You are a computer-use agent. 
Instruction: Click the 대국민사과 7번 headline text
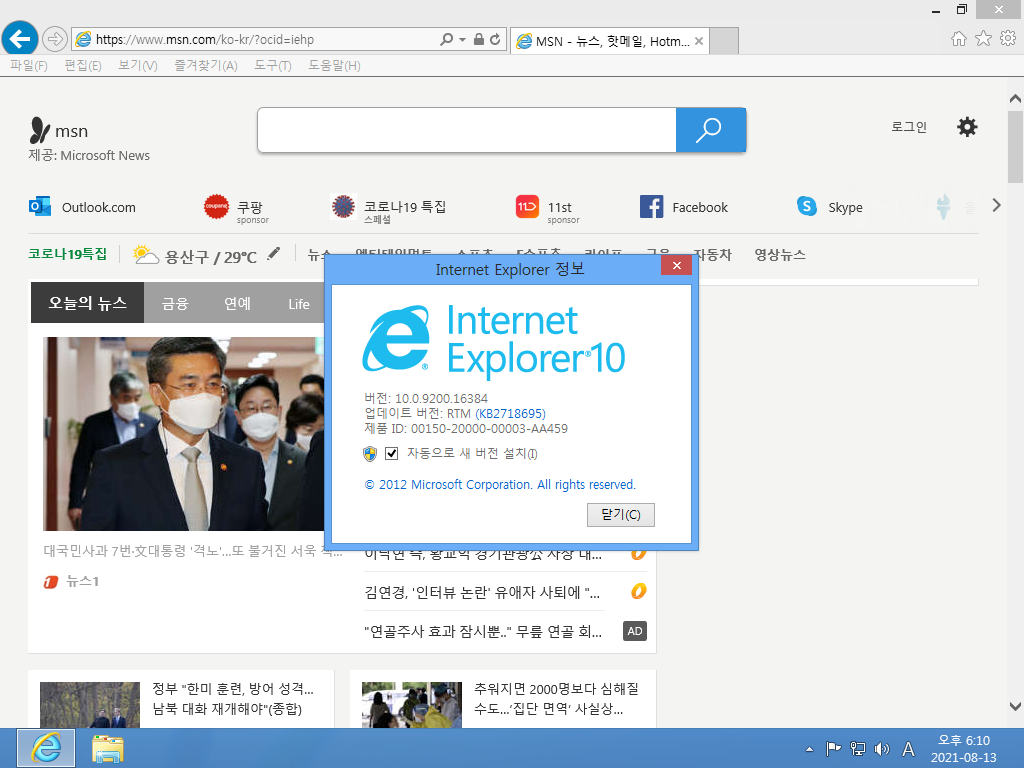pyautogui.click(x=193, y=551)
